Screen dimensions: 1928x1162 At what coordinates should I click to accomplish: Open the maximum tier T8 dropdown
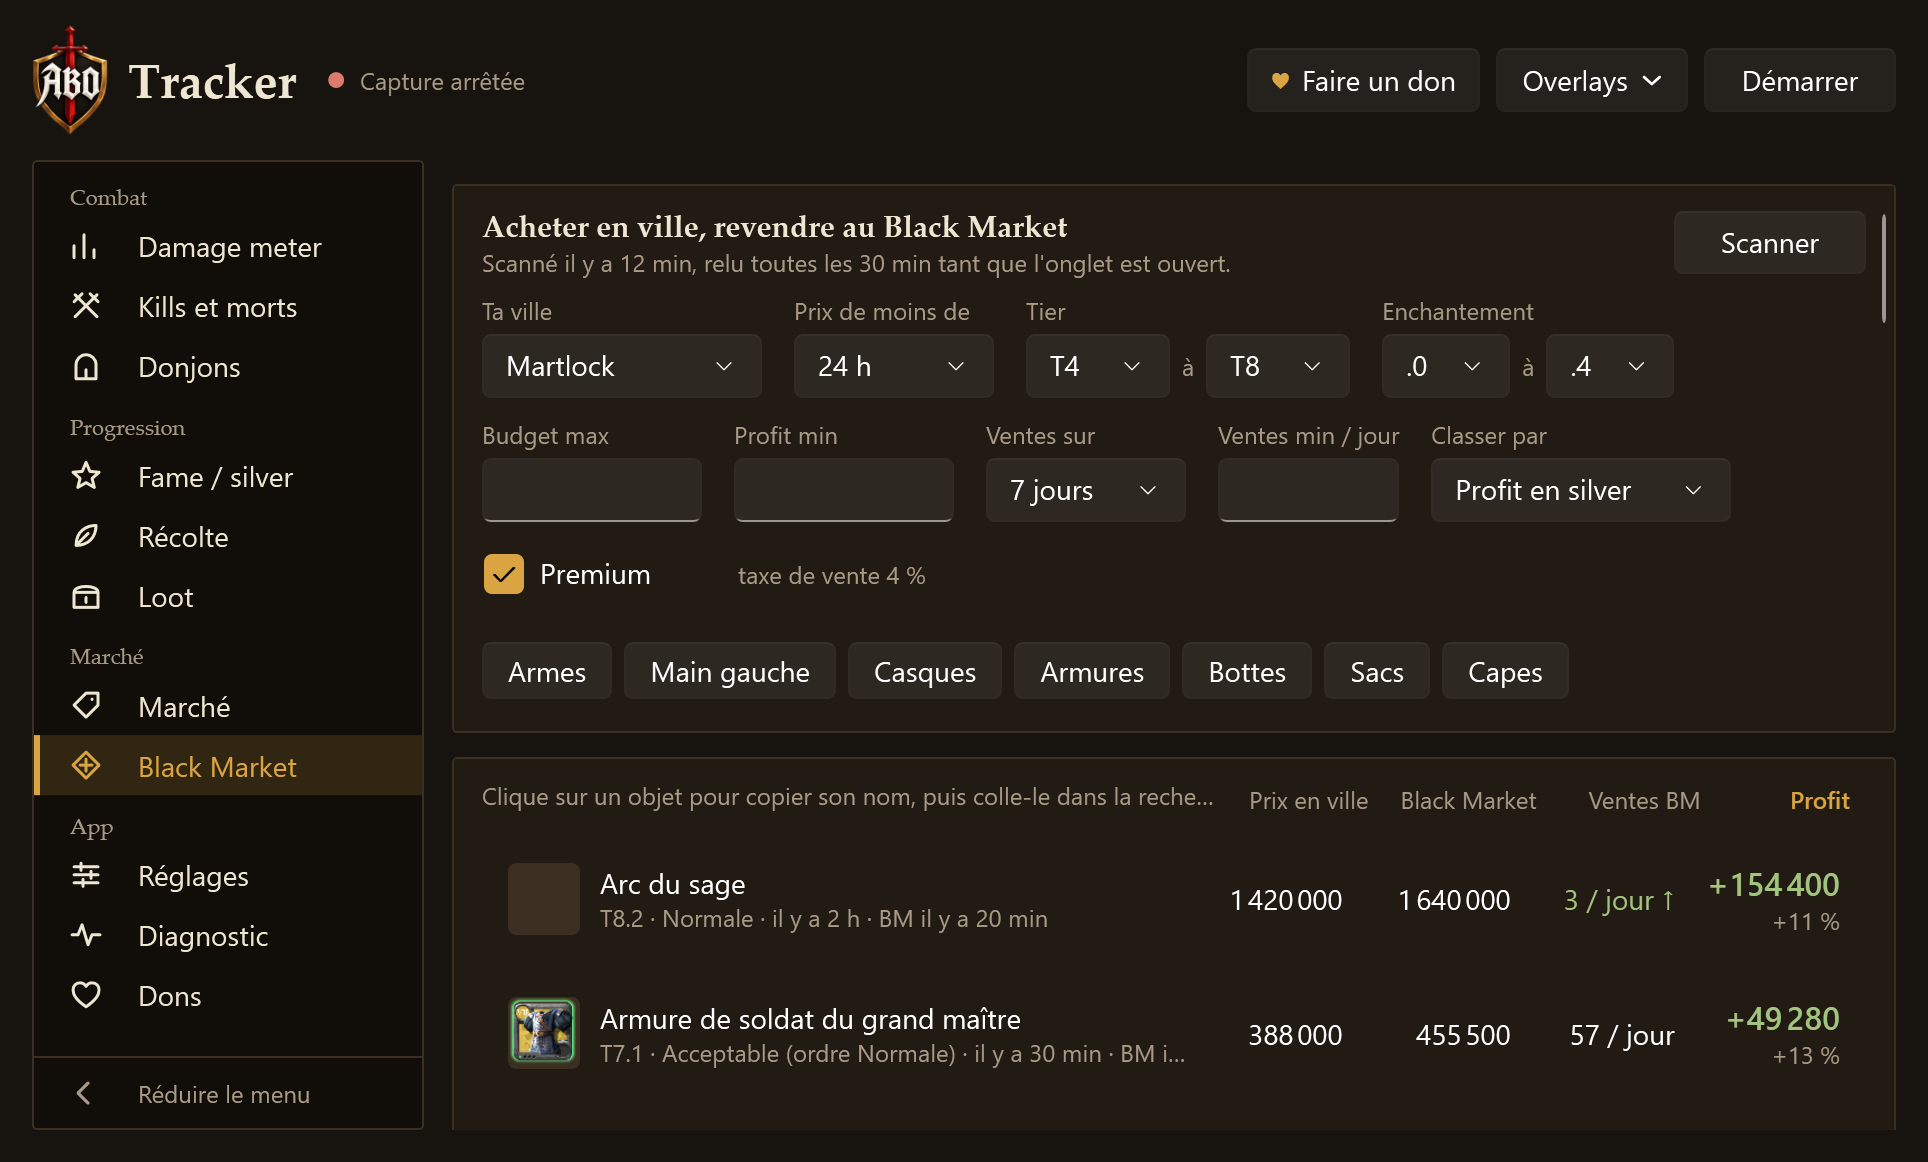pos(1277,366)
